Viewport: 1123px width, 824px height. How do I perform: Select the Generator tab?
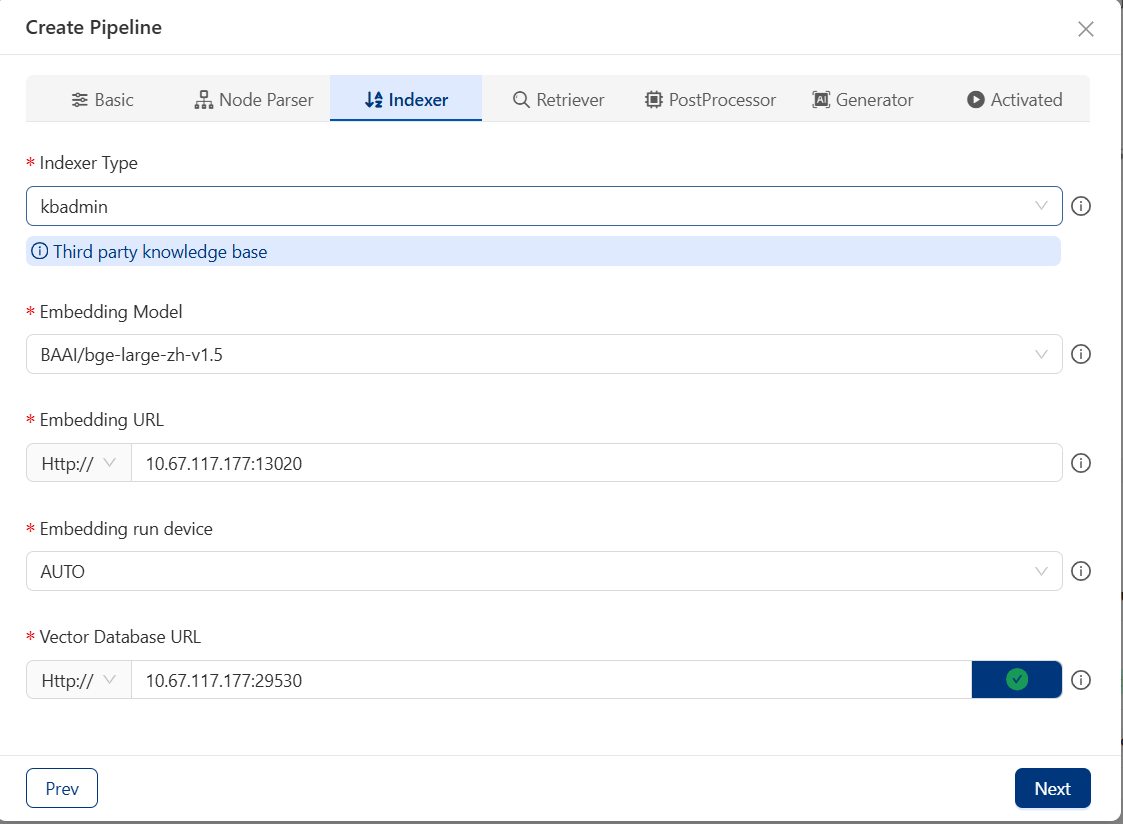point(862,100)
